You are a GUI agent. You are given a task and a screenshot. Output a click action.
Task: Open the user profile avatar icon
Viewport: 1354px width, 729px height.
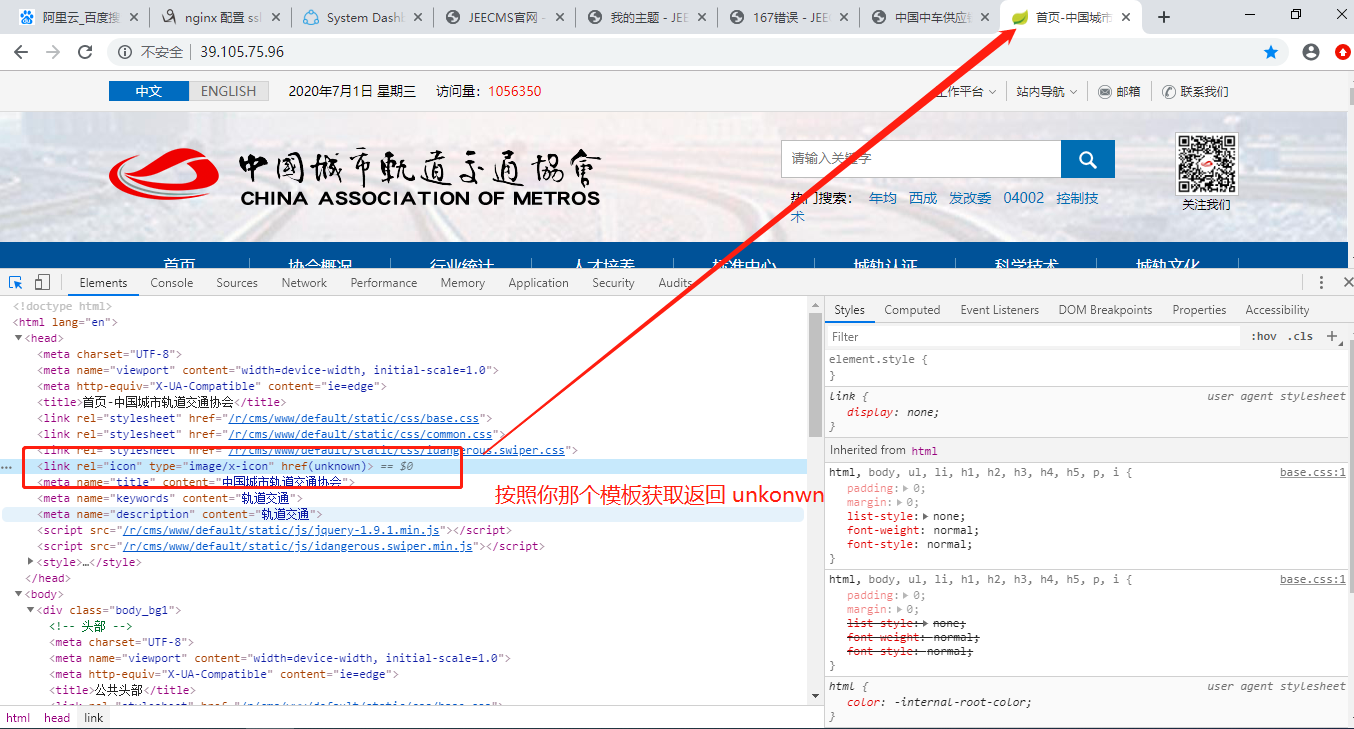1311,52
